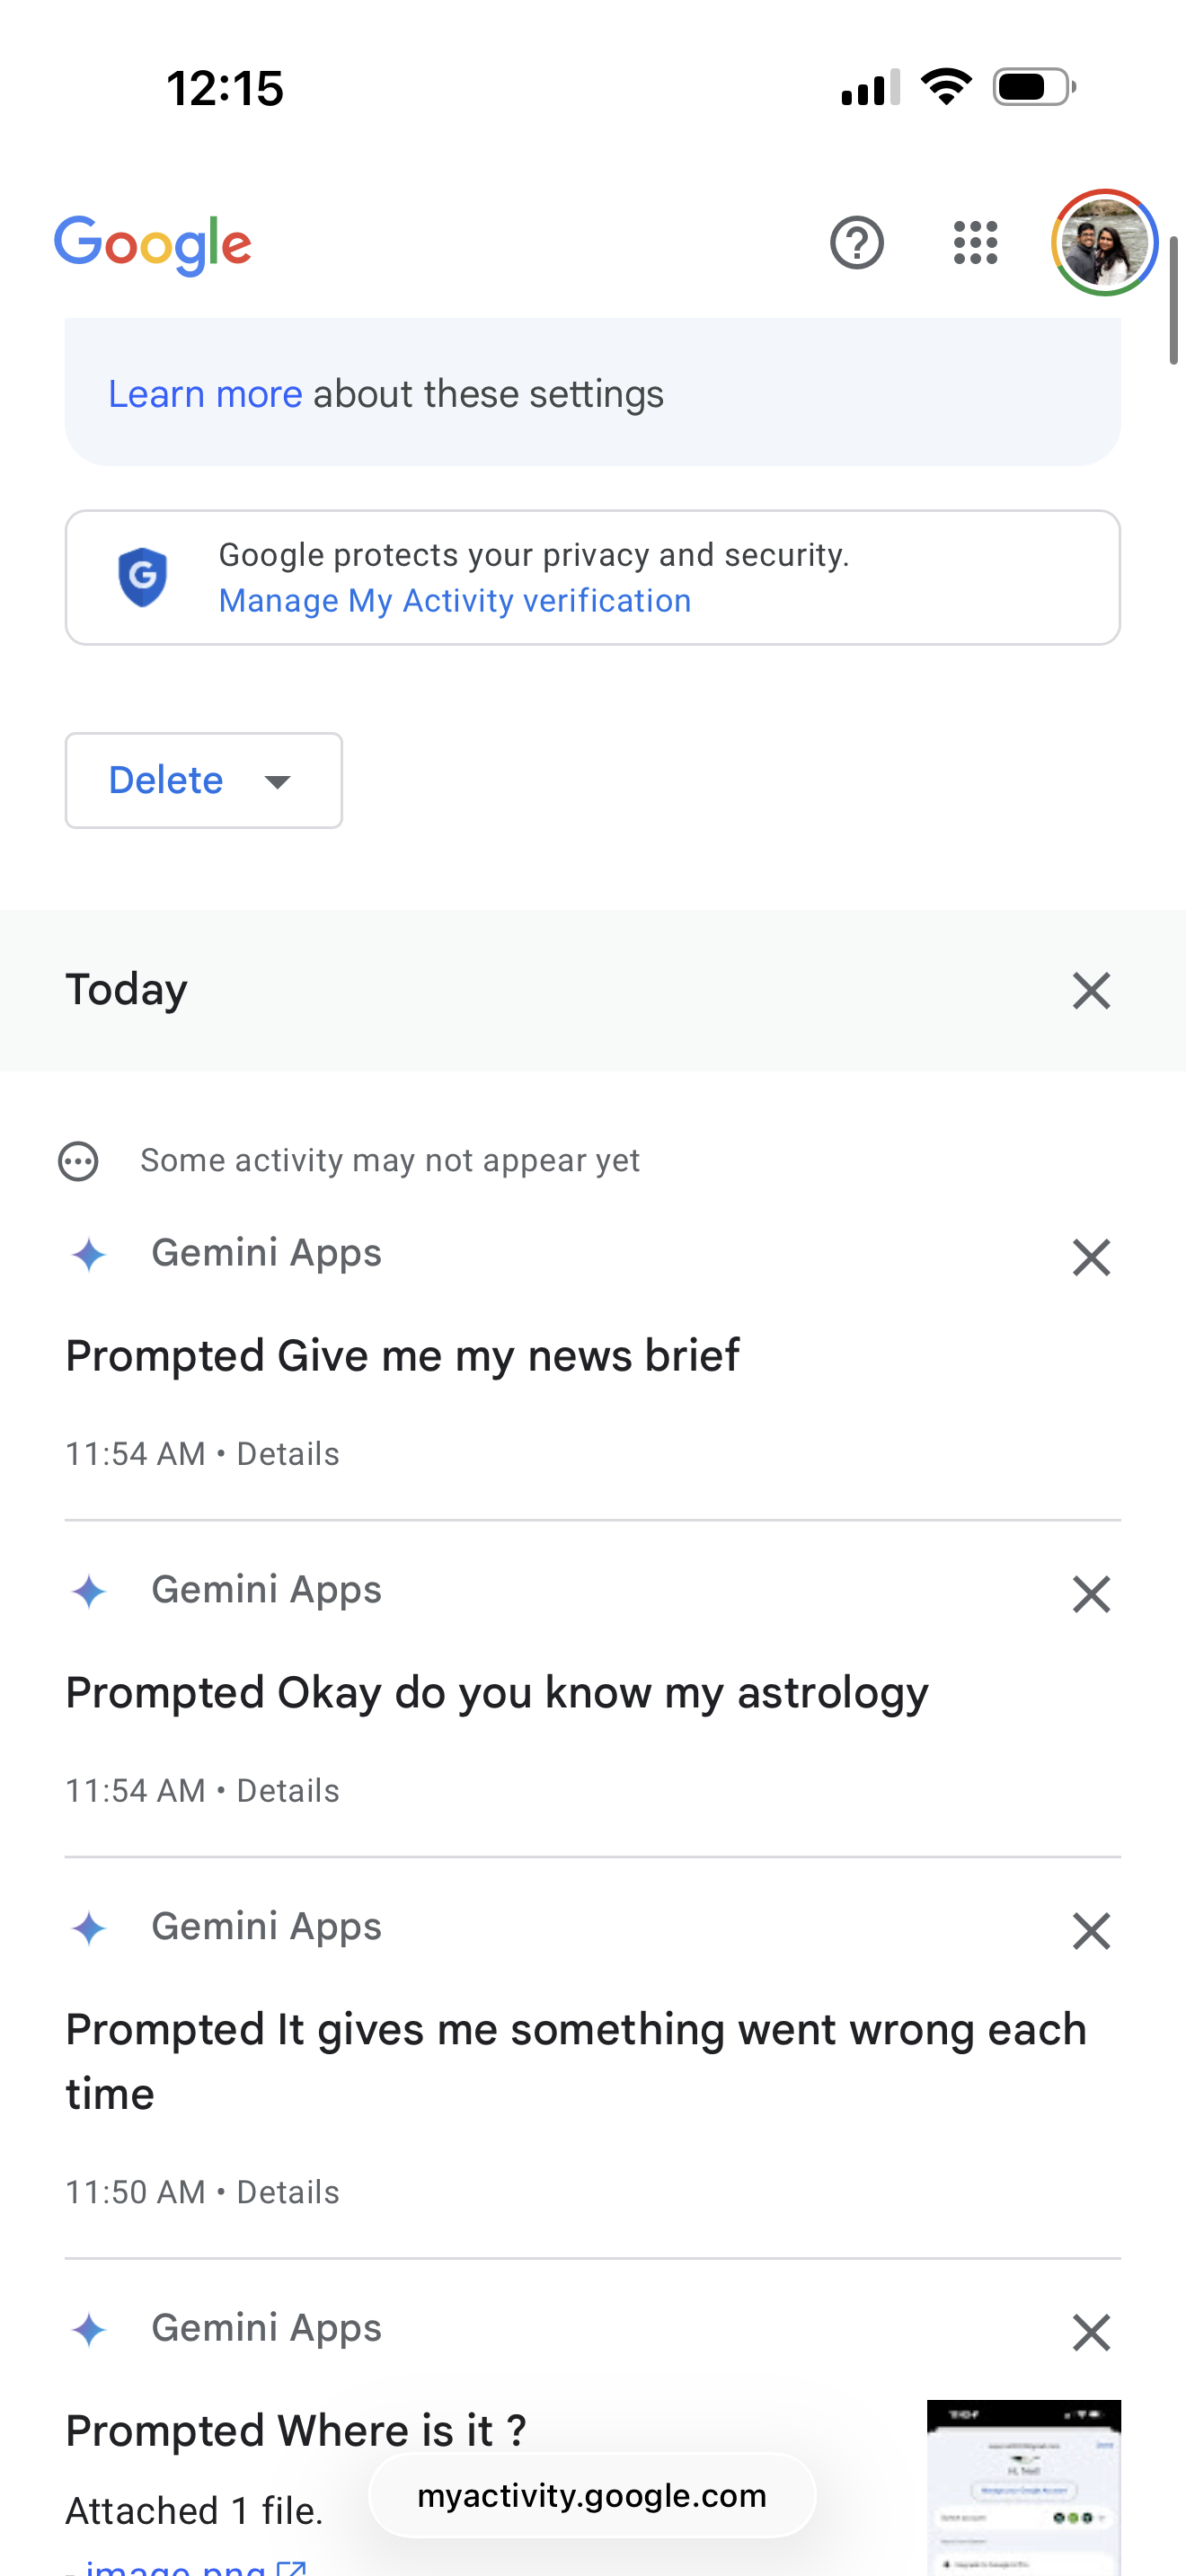The height and width of the screenshot is (2576, 1186).
Task: Tap the Google account profile picture
Action: point(1104,243)
